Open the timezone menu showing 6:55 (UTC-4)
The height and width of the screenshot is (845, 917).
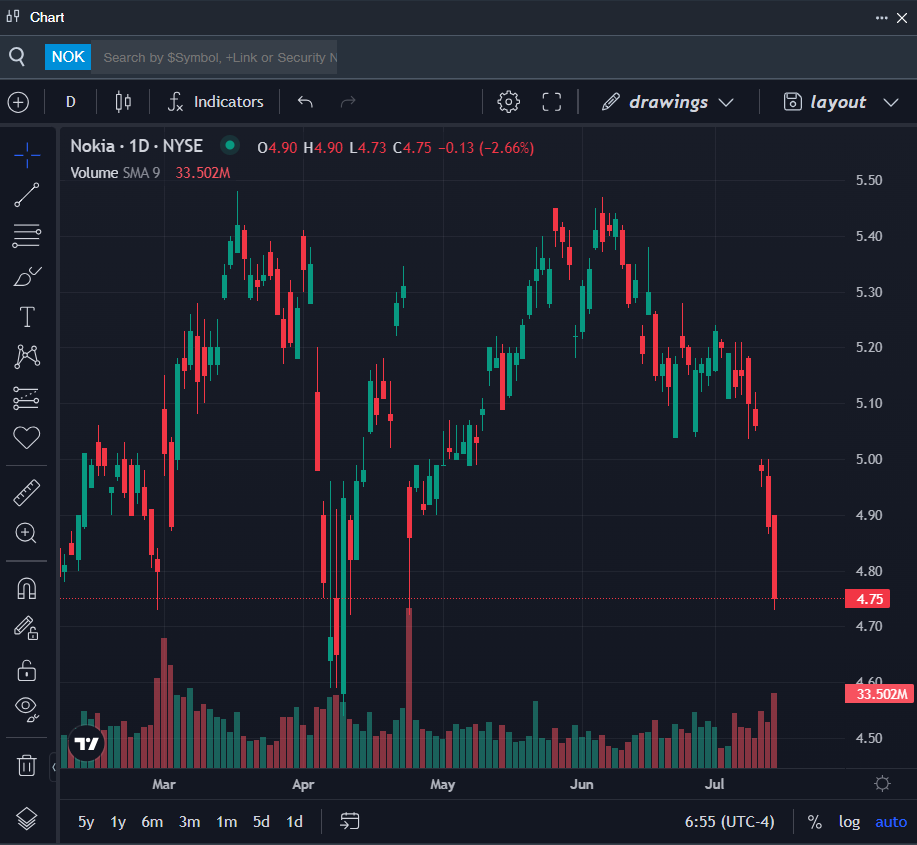pyautogui.click(x=729, y=822)
